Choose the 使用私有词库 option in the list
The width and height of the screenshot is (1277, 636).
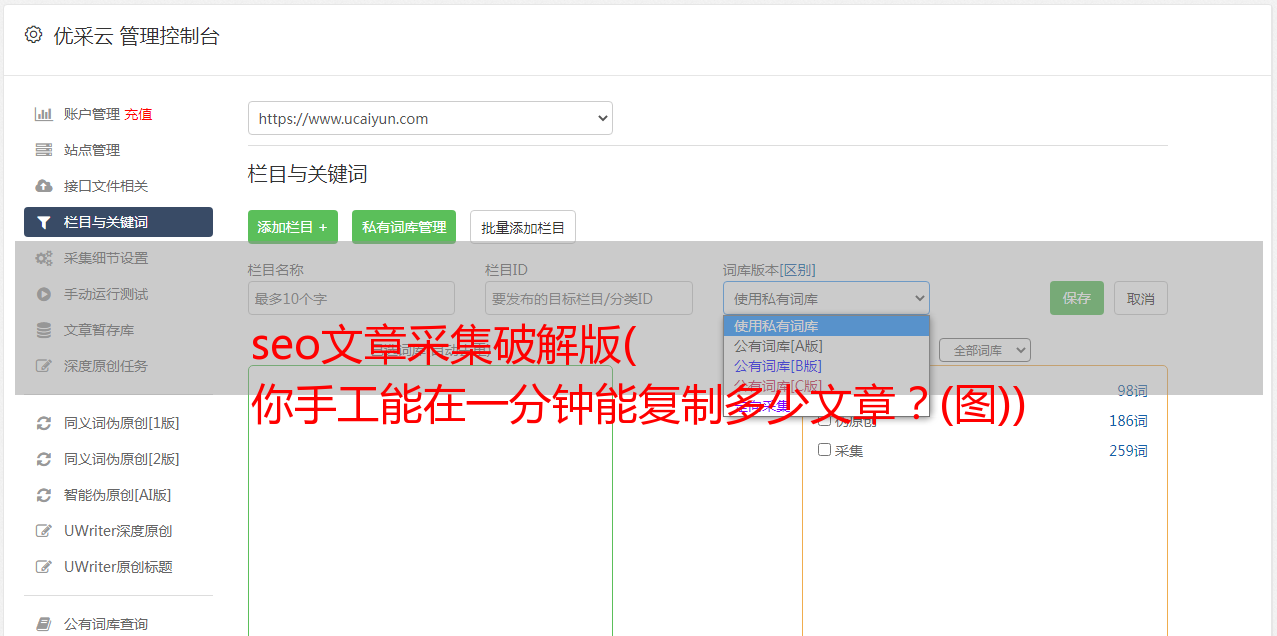click(826, 326)
